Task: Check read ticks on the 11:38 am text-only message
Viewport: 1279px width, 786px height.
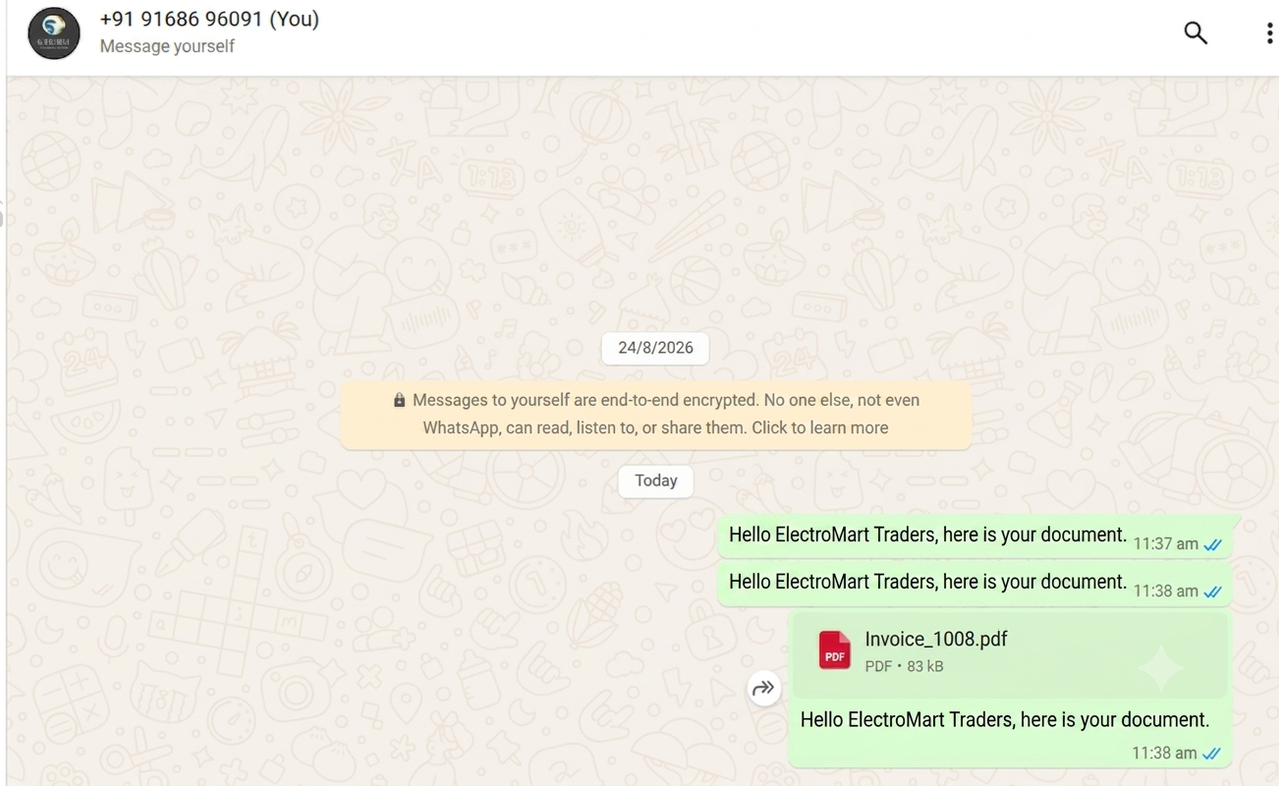Action: pos(1213,592)
